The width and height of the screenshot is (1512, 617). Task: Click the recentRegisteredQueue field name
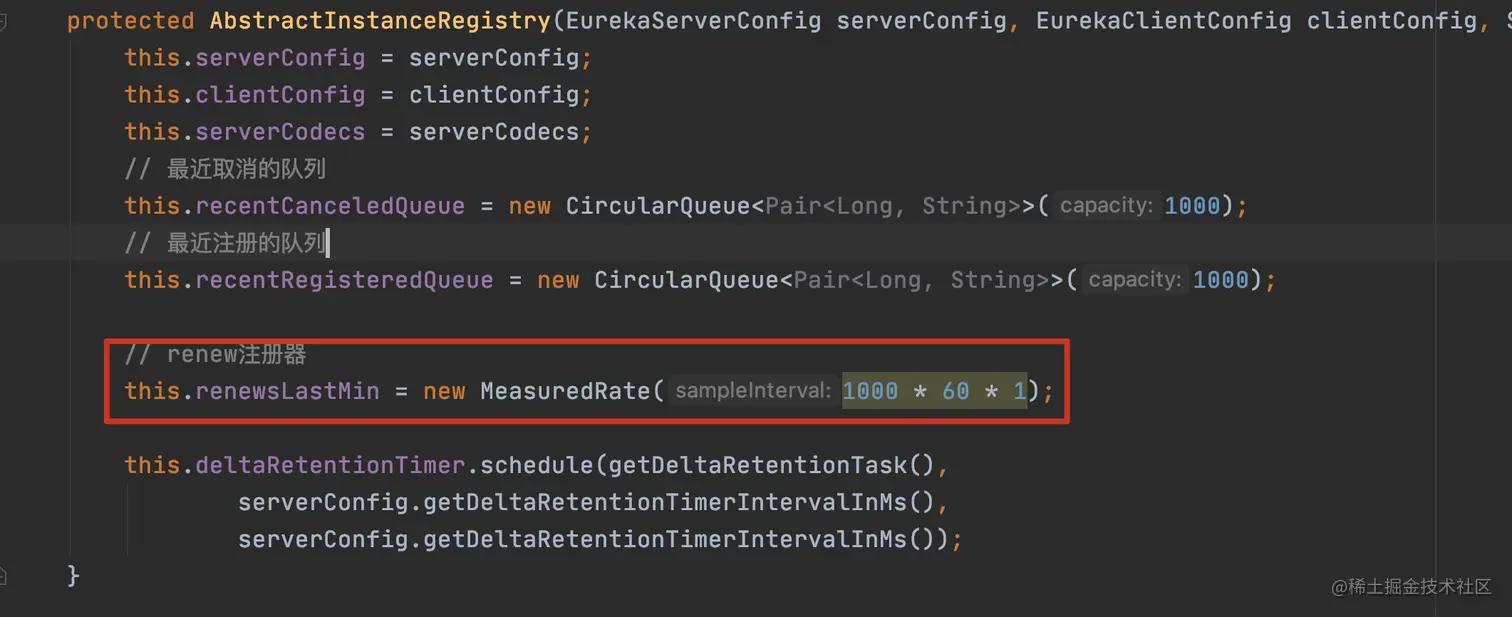[344, 280]
